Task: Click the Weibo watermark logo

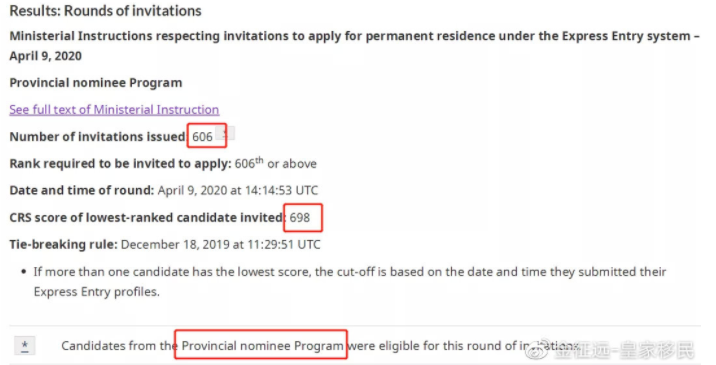Action: click(537, 349)
